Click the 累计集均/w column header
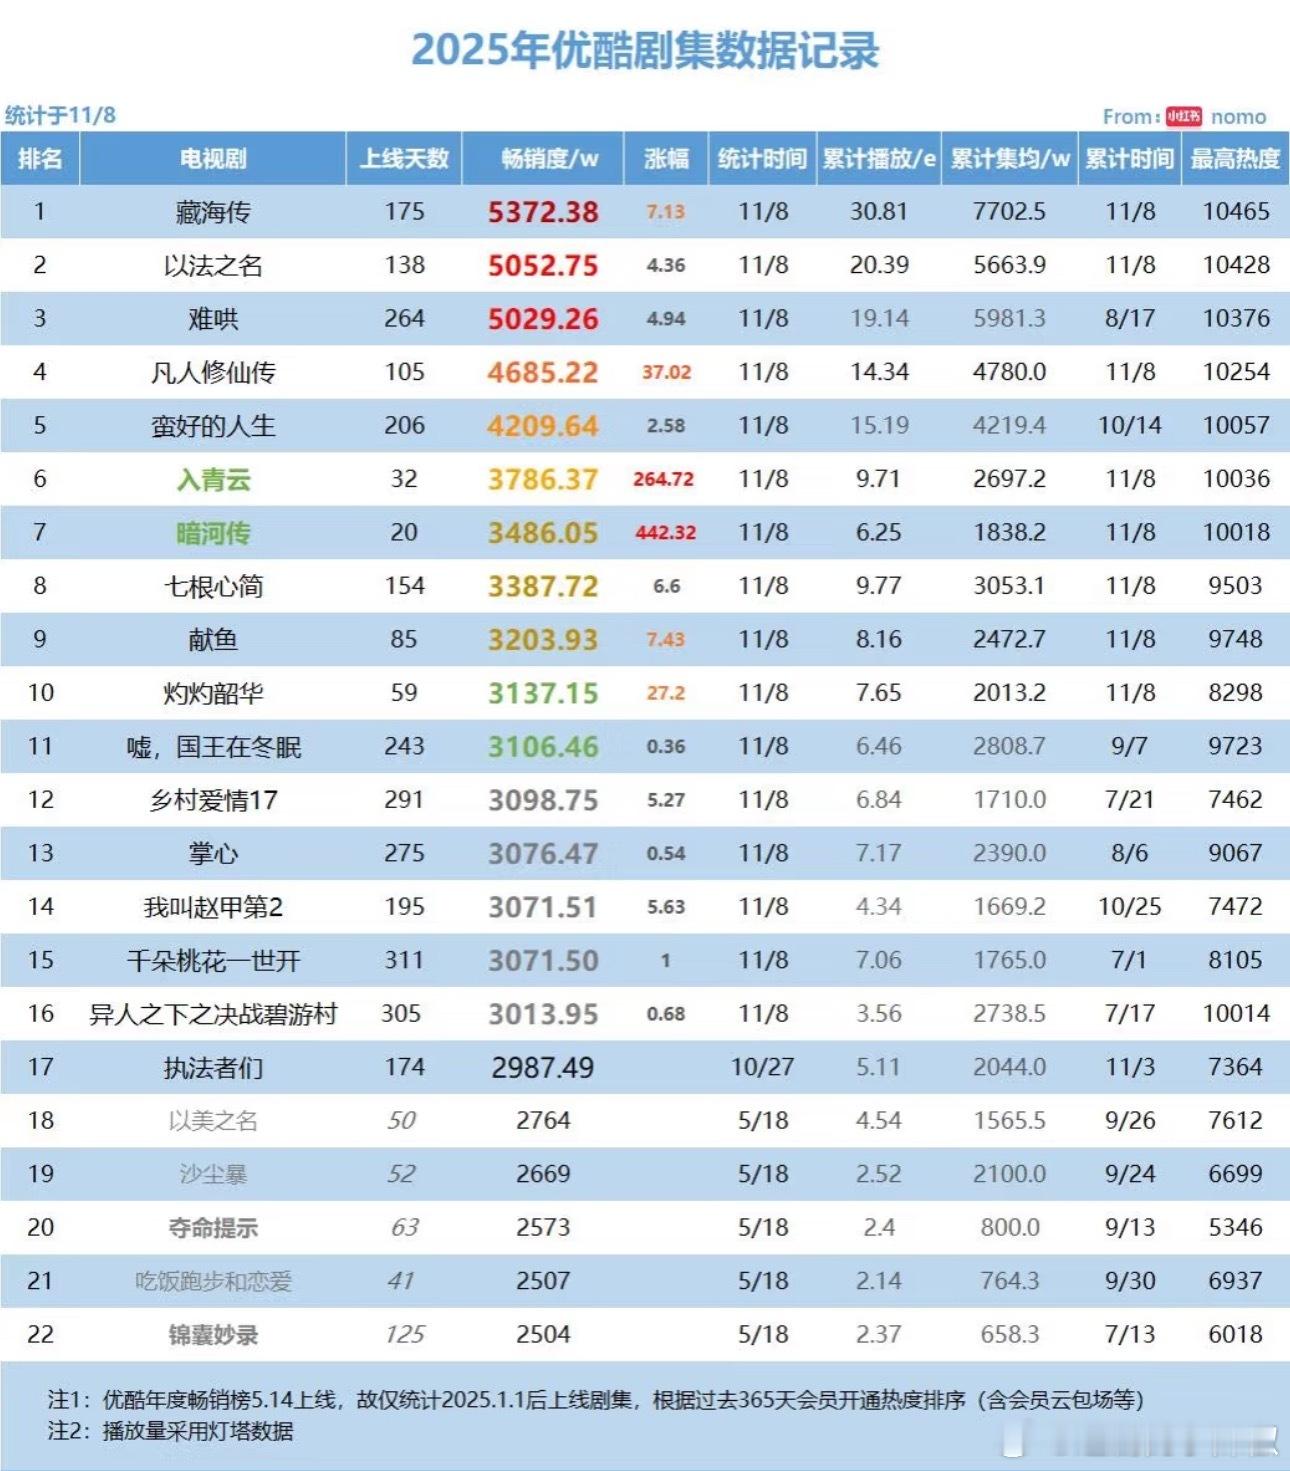The height and width of the screenshot is (1471, 1290). pos(1009,159)
